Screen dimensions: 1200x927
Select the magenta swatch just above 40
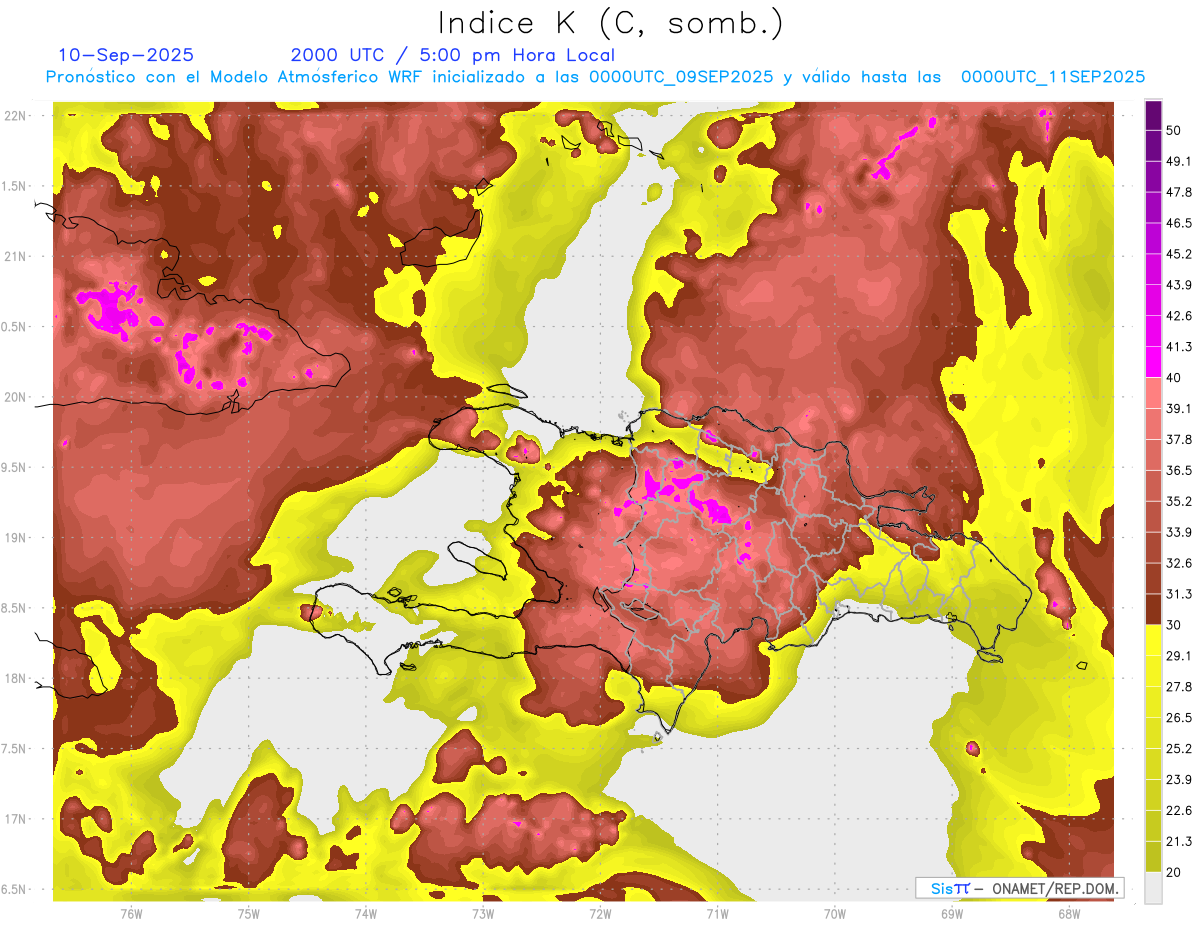click(x=1153, y=362)
